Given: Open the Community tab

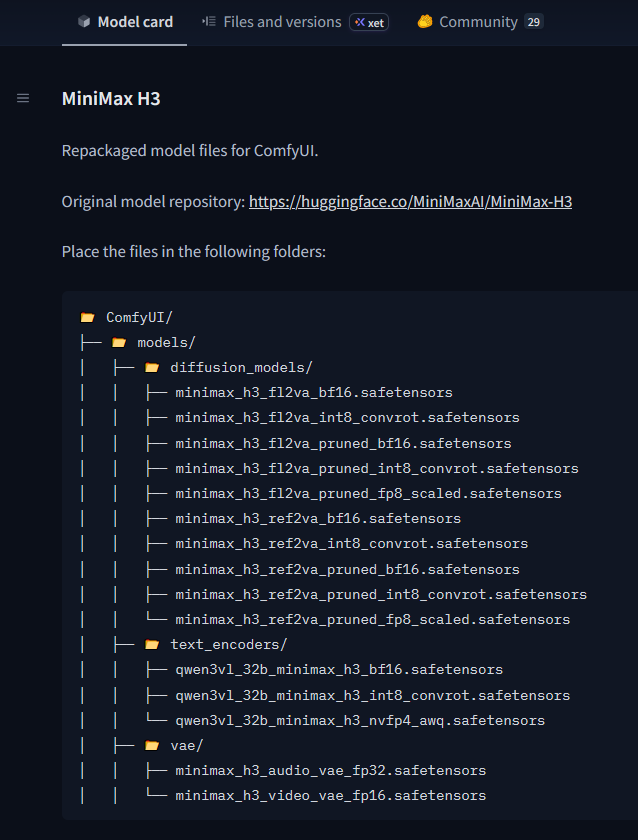Looking at the screenshot, I should 481,22.
